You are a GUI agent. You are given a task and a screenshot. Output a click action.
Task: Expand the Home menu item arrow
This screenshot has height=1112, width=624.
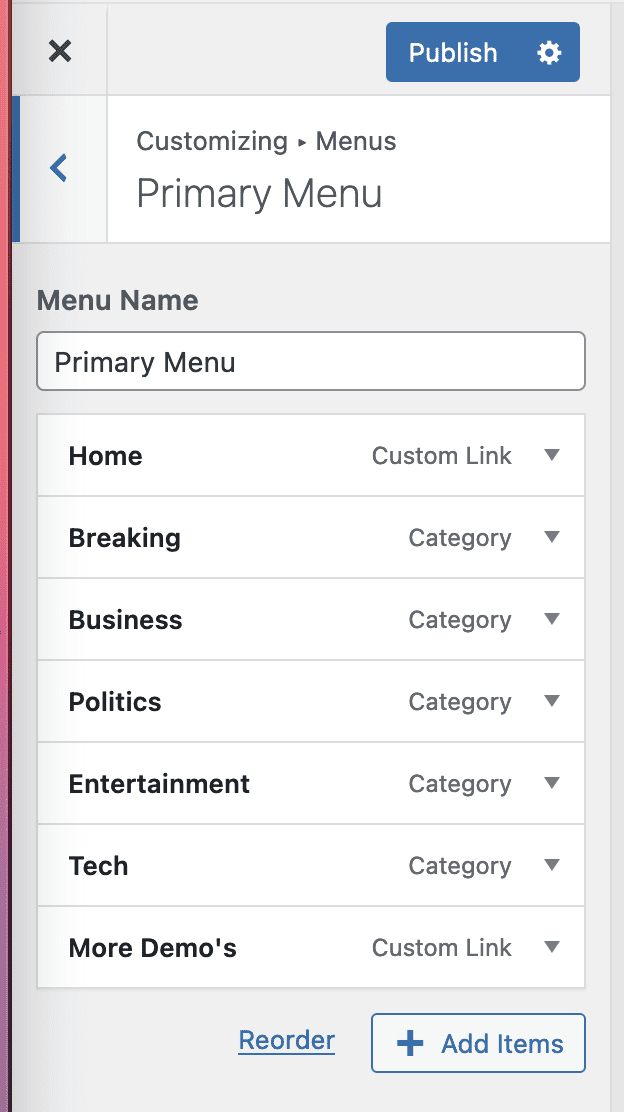551,456
